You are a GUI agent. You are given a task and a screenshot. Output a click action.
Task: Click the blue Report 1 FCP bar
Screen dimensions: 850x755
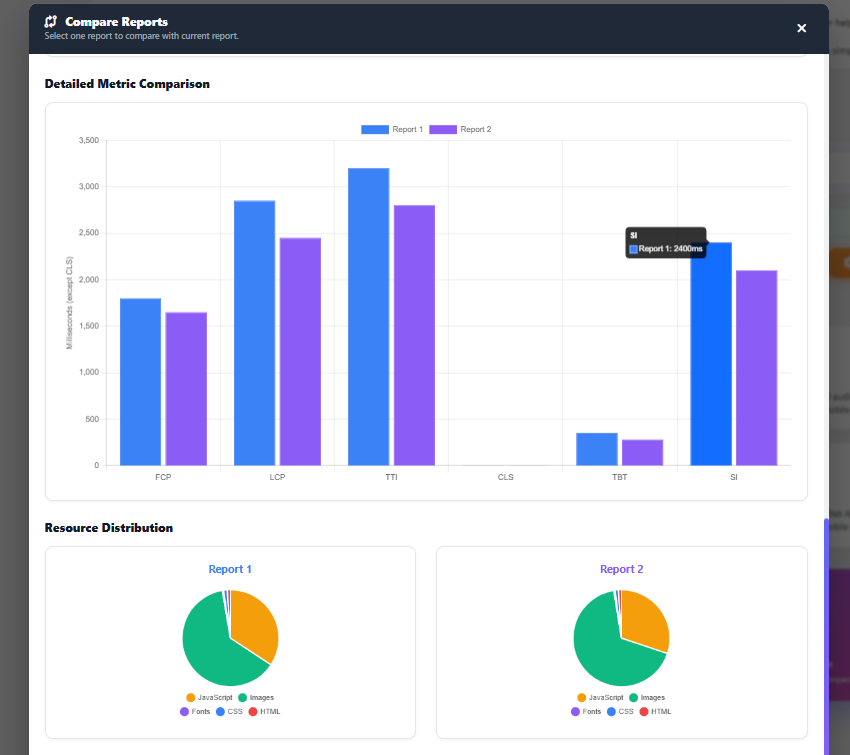(140, 382)
